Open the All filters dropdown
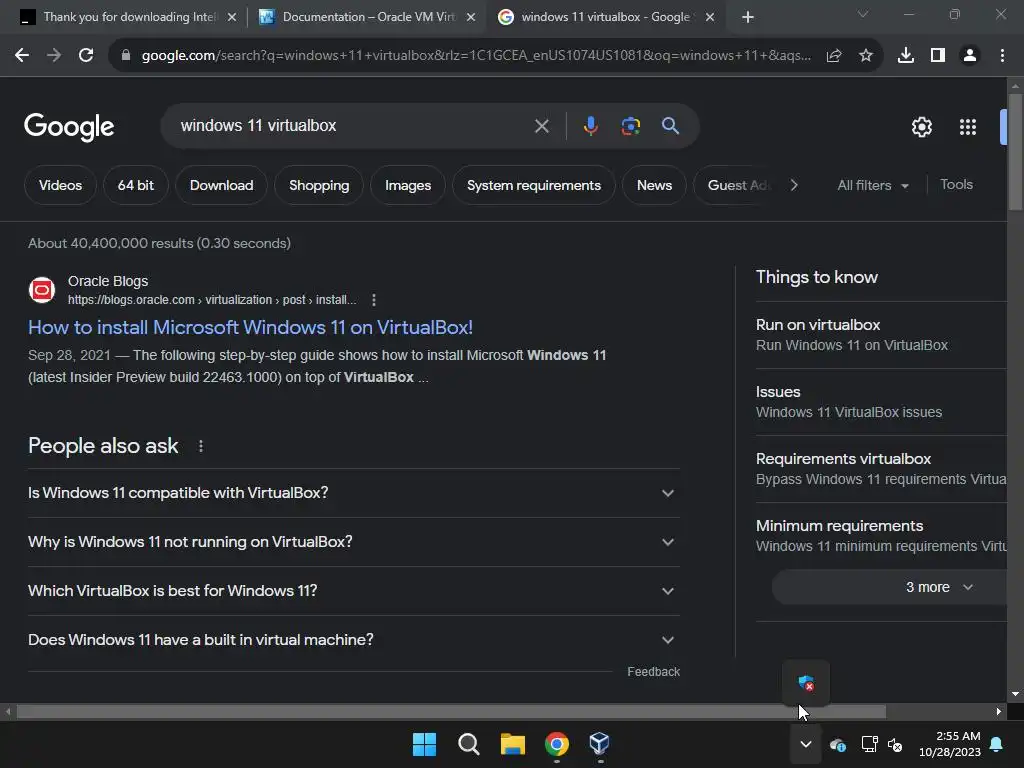The height and width of the screenshot is (768, 1024). click(x=873, y=185)
